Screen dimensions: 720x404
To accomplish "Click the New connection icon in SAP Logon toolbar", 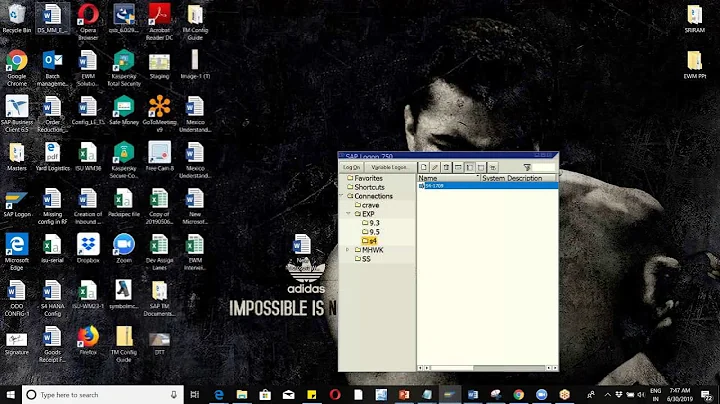I will pyautogui.click(x=423, y=168).
